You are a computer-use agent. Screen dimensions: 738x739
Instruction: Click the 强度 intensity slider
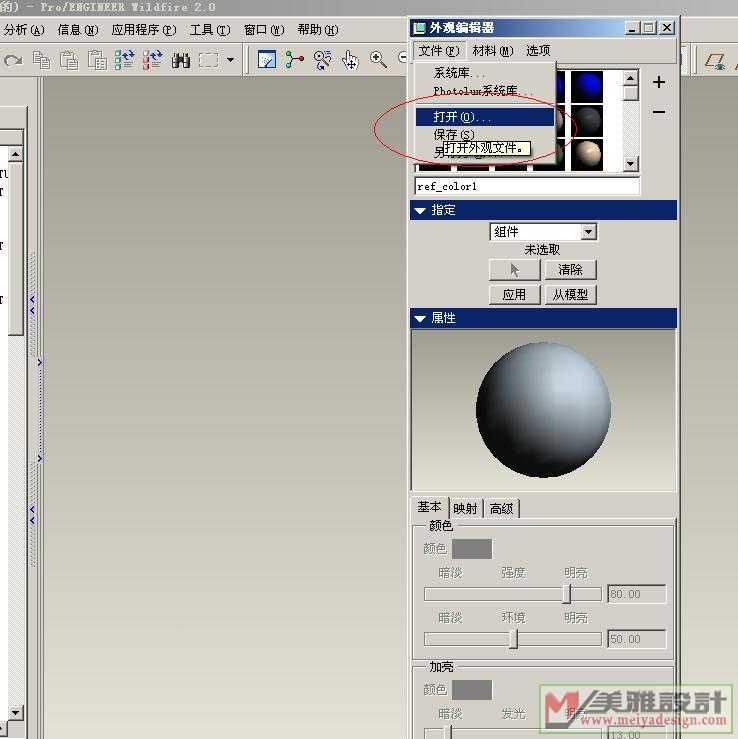point(513,594)
